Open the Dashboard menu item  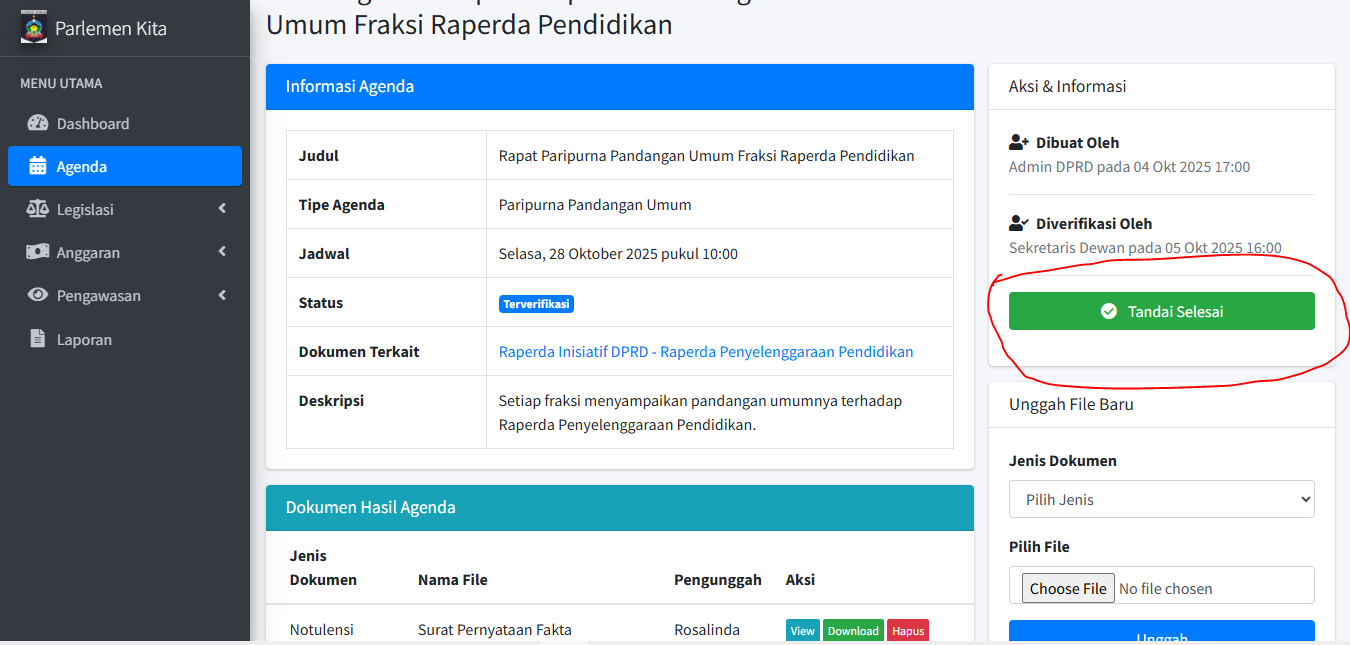[x=93, y=124]
